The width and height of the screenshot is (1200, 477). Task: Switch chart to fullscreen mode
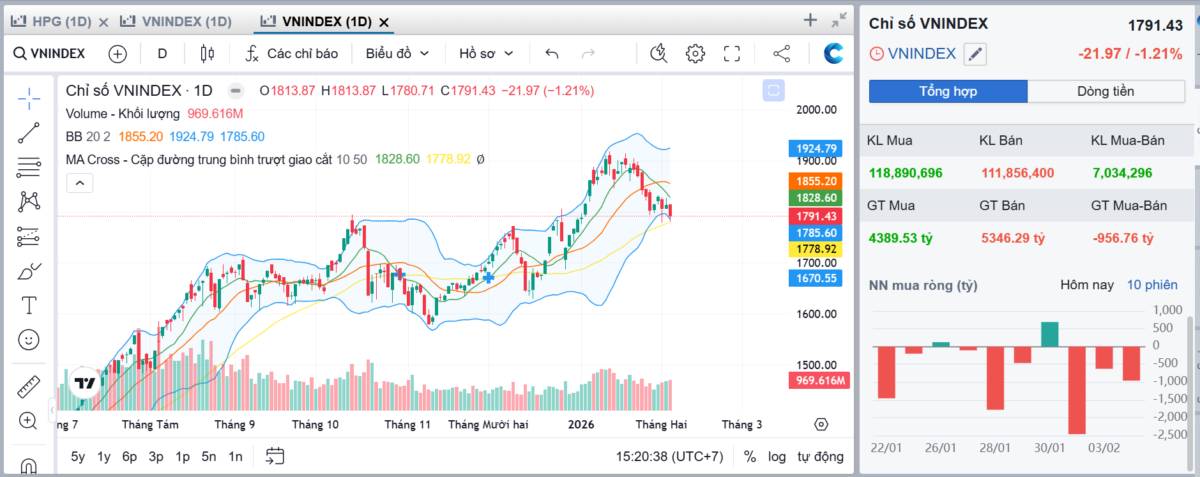[x=732, y=53]
